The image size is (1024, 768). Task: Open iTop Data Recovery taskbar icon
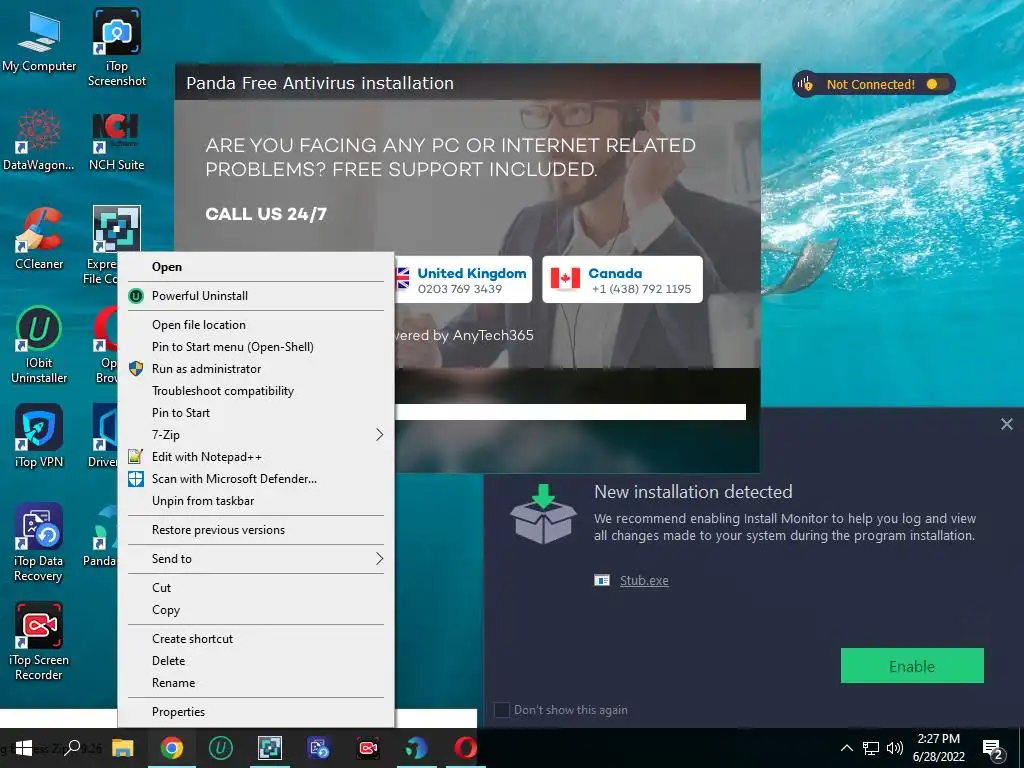tap(319, 748)
